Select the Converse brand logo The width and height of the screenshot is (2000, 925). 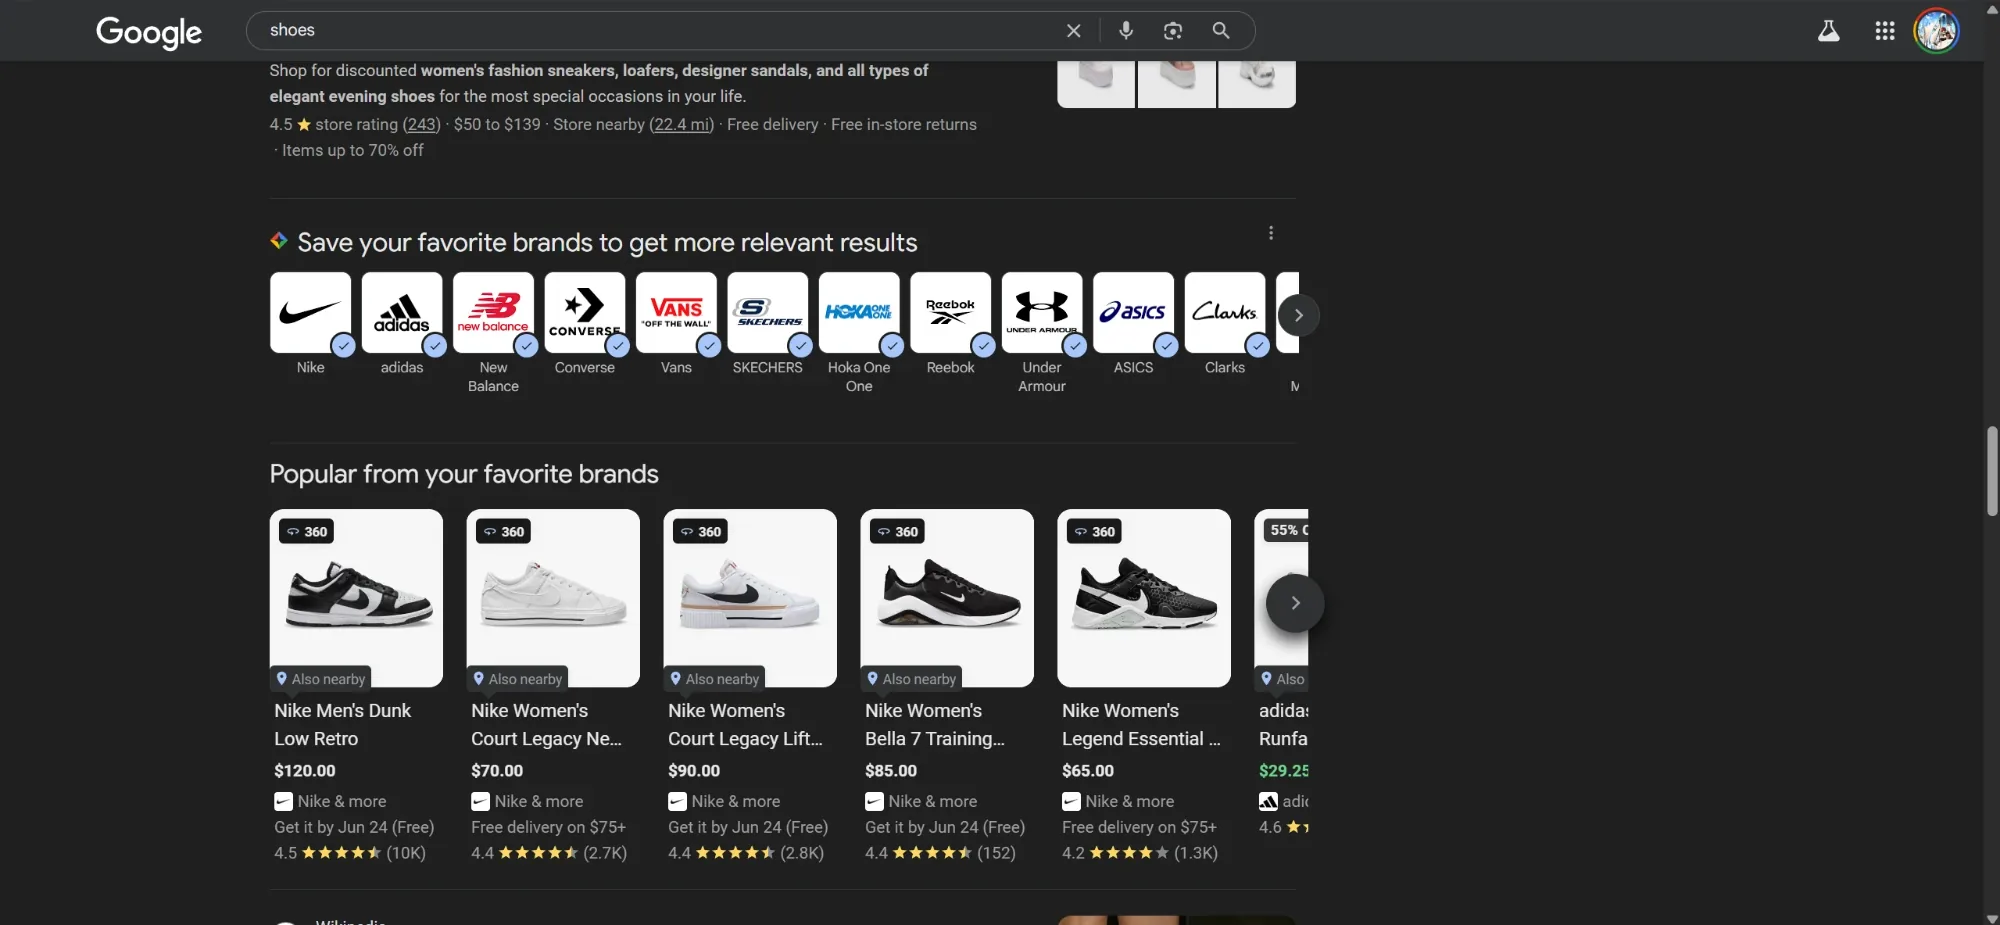point(585,312)
